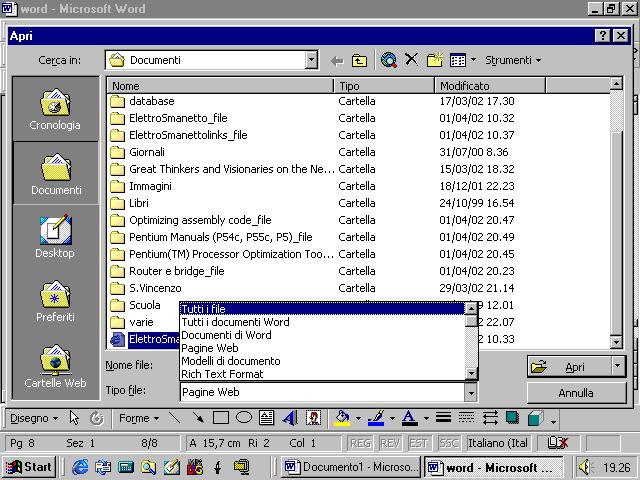Click the Apri open button
This screenshot has height=480, width=640.
pyautogui.click(x=569, y=367)
